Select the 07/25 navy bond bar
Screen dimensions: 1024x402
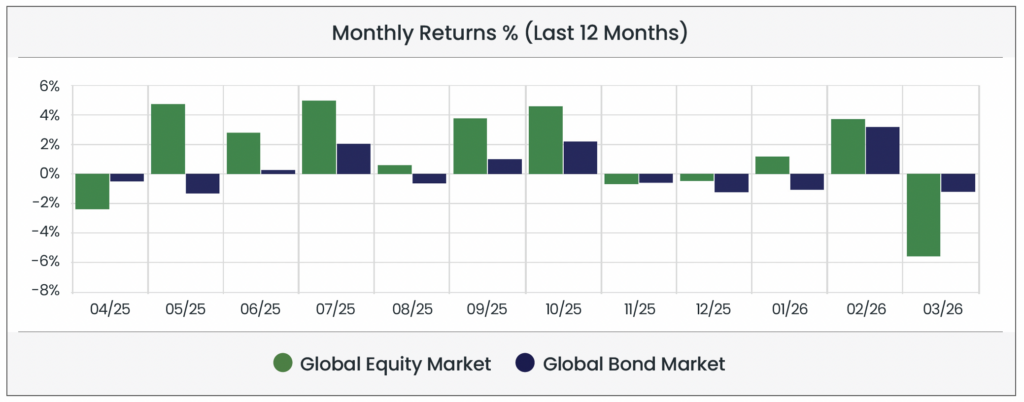pos(353,159)
